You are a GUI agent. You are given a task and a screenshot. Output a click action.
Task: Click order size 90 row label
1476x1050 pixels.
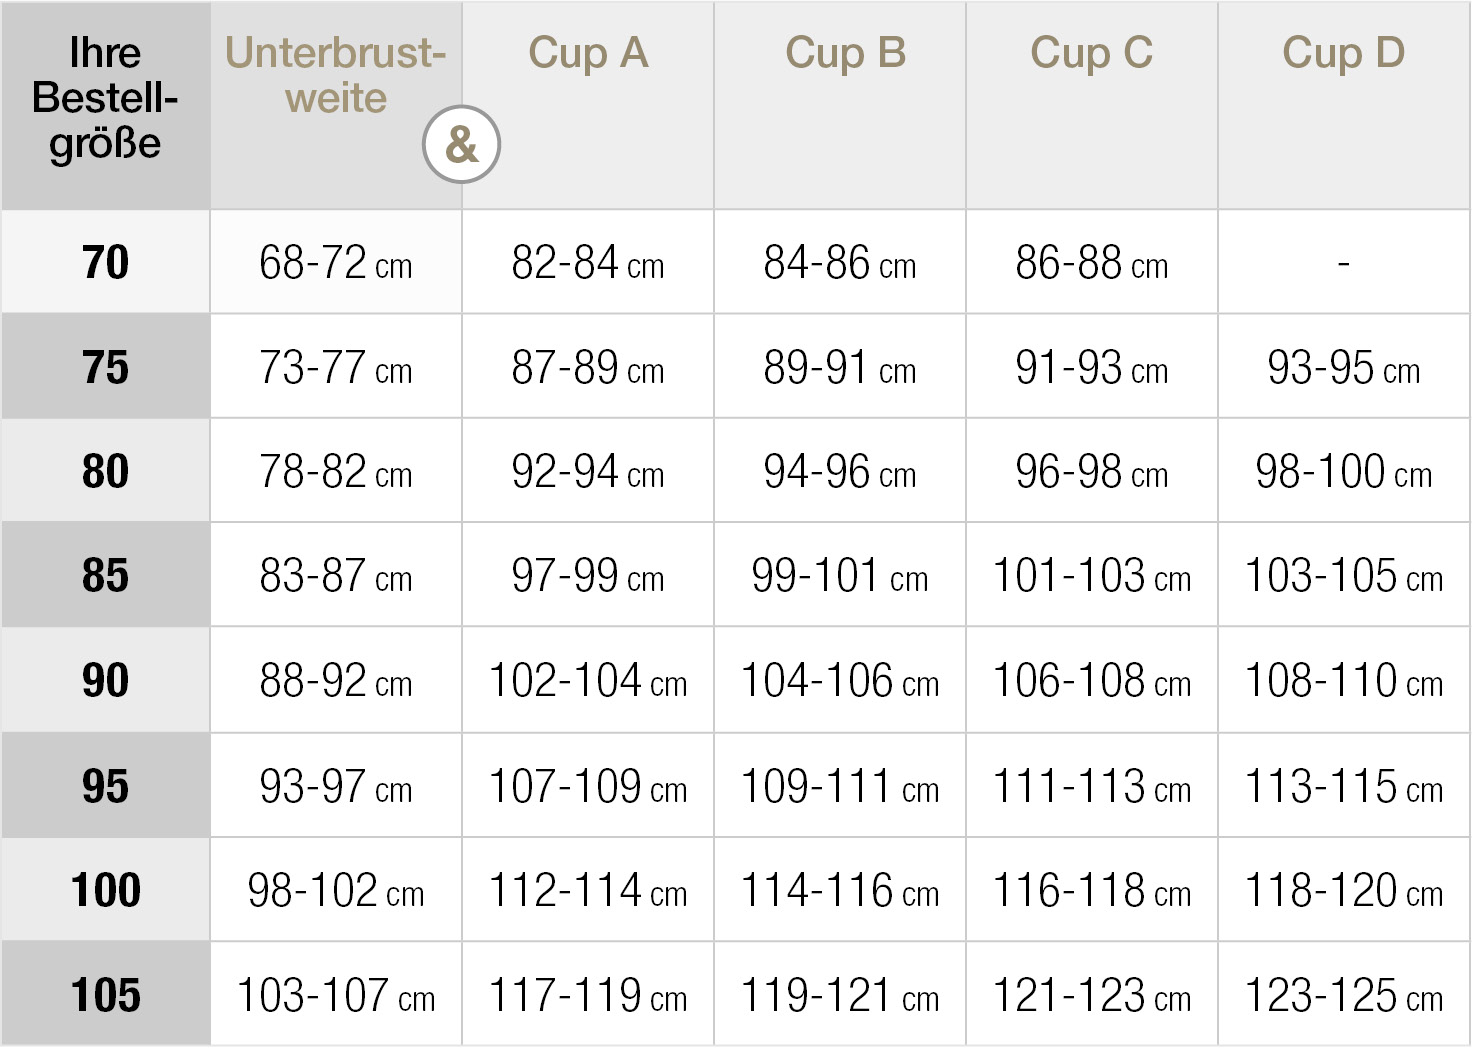[x=105, y=681]
